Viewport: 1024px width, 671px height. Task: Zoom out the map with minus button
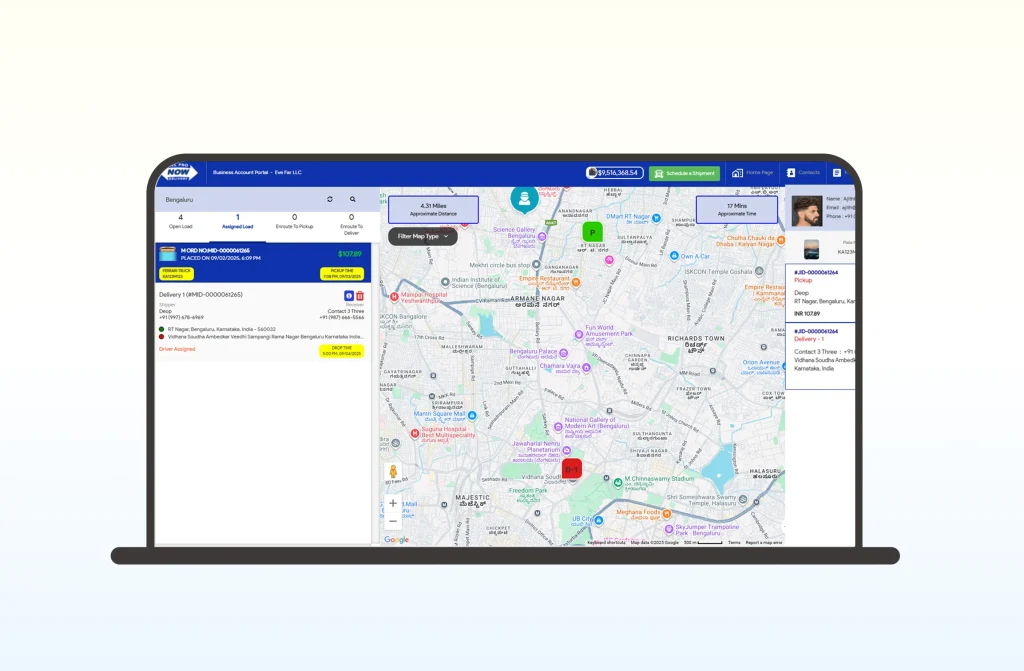[x=393, y=521]
